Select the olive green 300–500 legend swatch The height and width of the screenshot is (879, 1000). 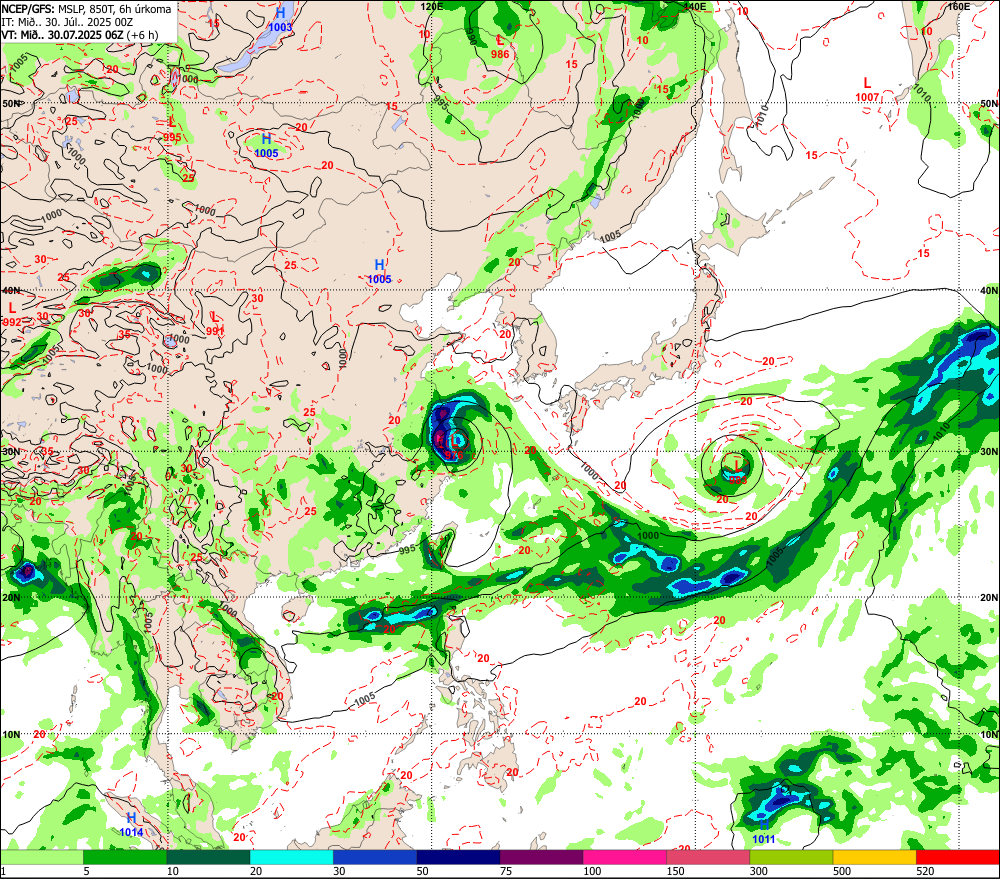coord(791,857)
